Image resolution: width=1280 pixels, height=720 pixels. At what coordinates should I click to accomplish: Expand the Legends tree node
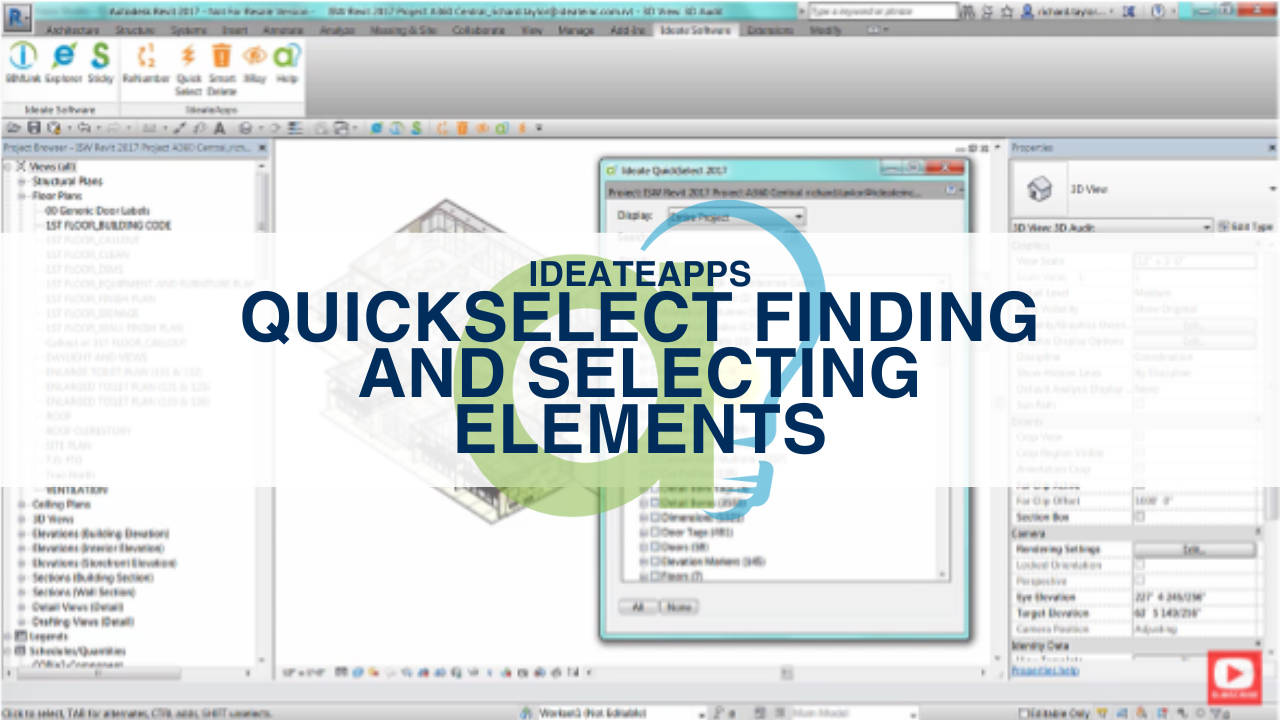point(8,636)
